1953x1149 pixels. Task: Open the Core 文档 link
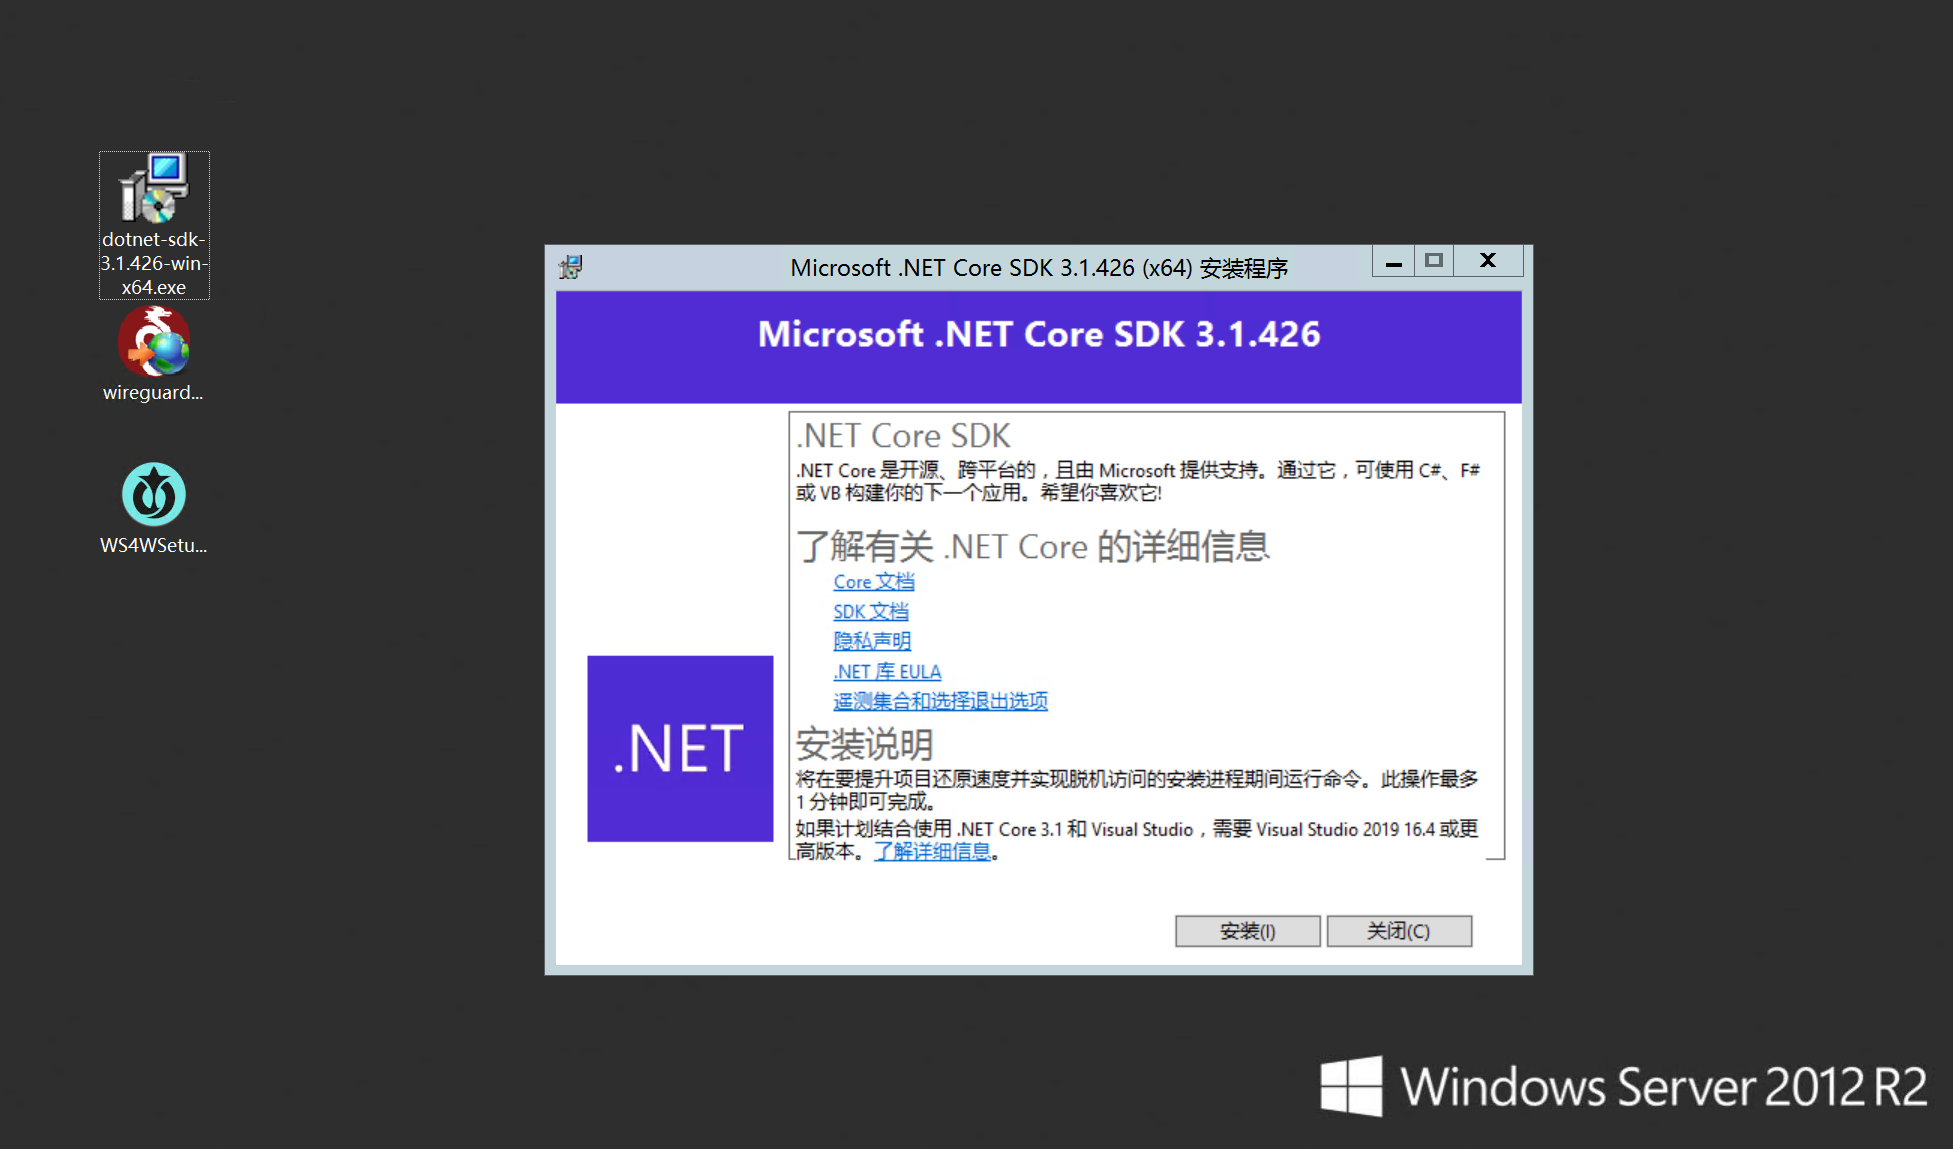click(x=874, y=582)
